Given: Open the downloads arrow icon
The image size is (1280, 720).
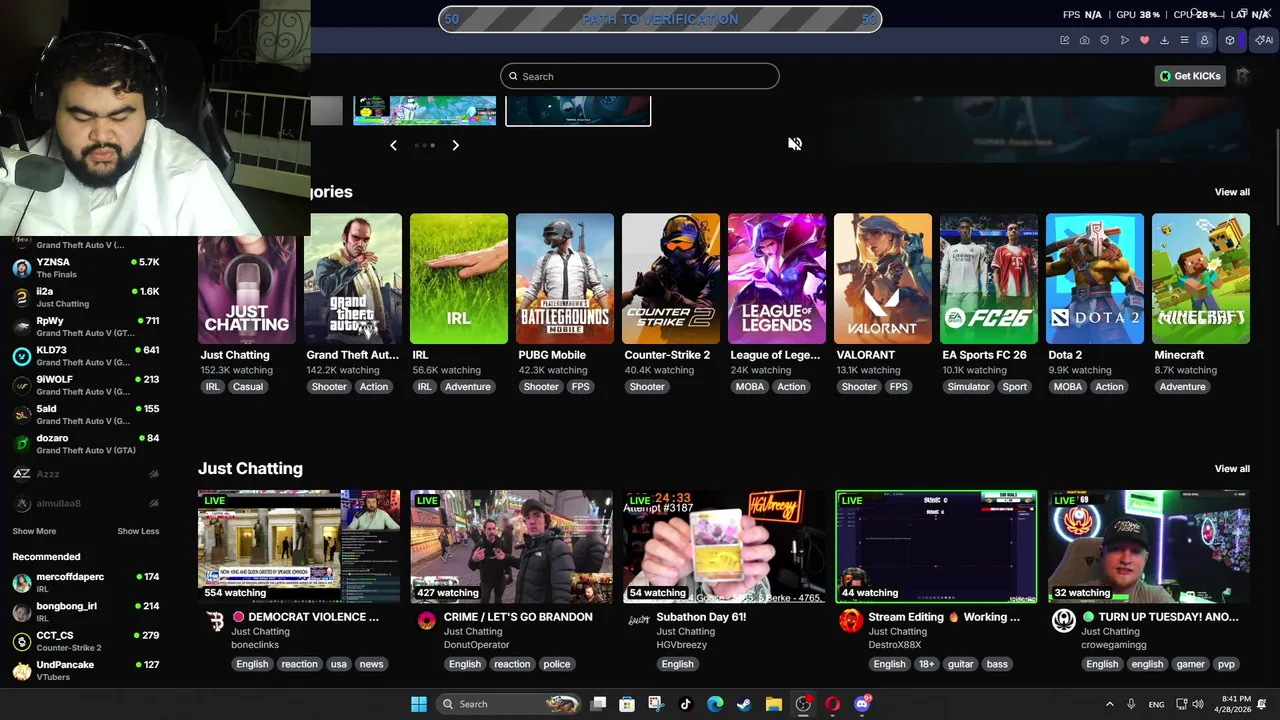Looking at the screenshot, I should coord(1165,40).
